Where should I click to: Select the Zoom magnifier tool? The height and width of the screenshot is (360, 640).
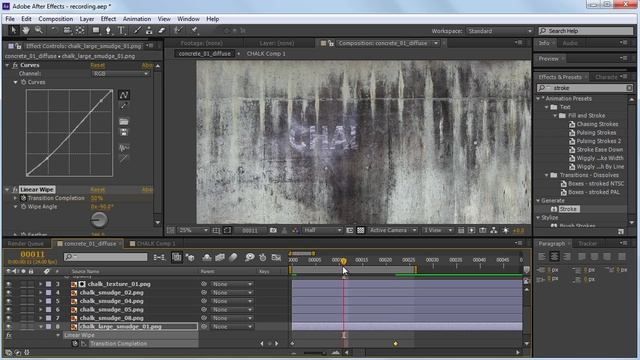39,30
